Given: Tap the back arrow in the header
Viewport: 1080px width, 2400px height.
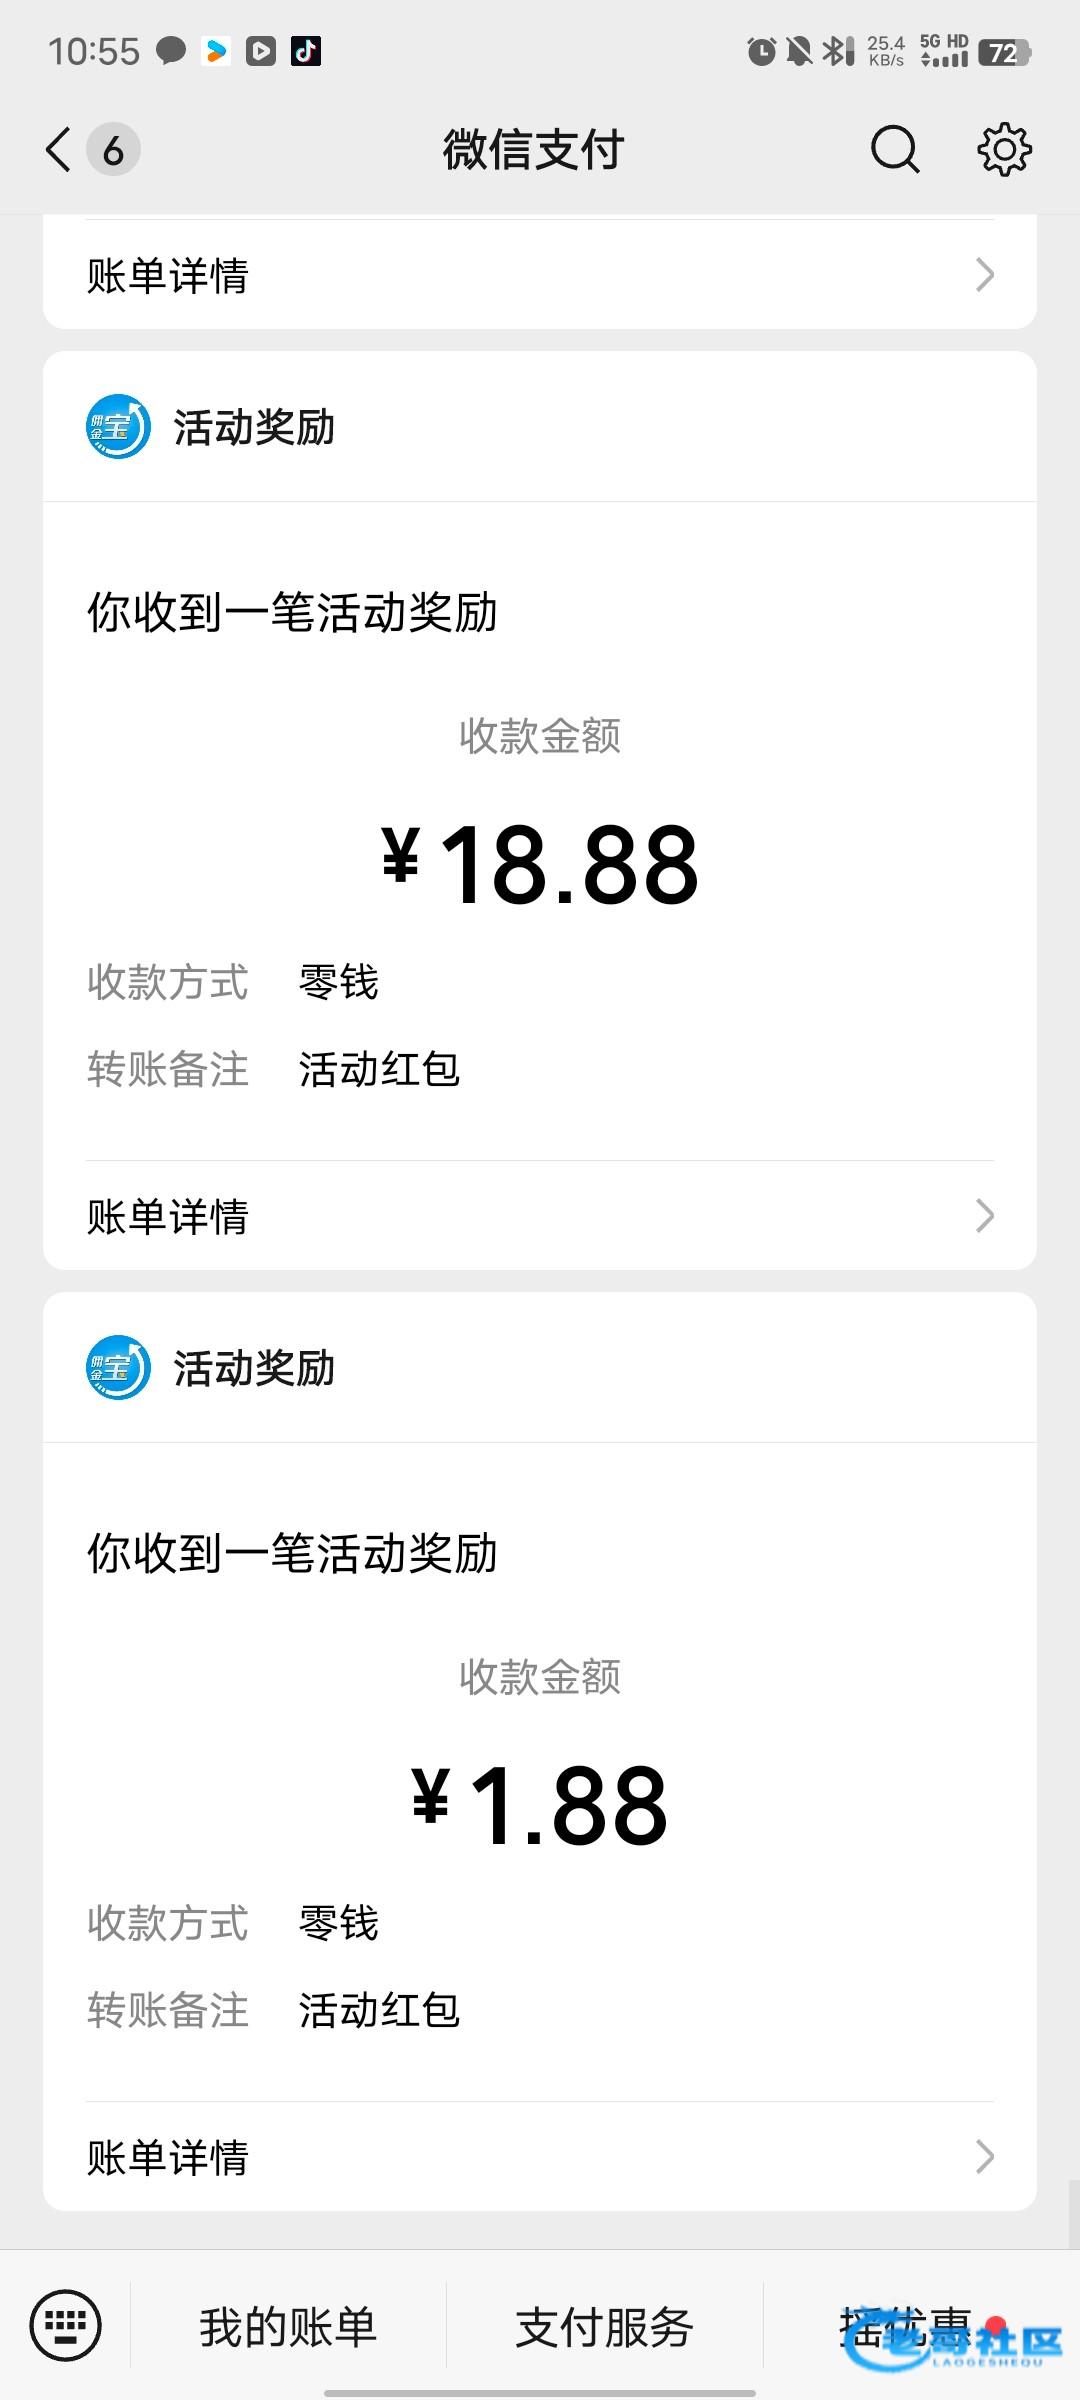Looking at the screenshot, I should pyautogui.click(x=59, y=150).
